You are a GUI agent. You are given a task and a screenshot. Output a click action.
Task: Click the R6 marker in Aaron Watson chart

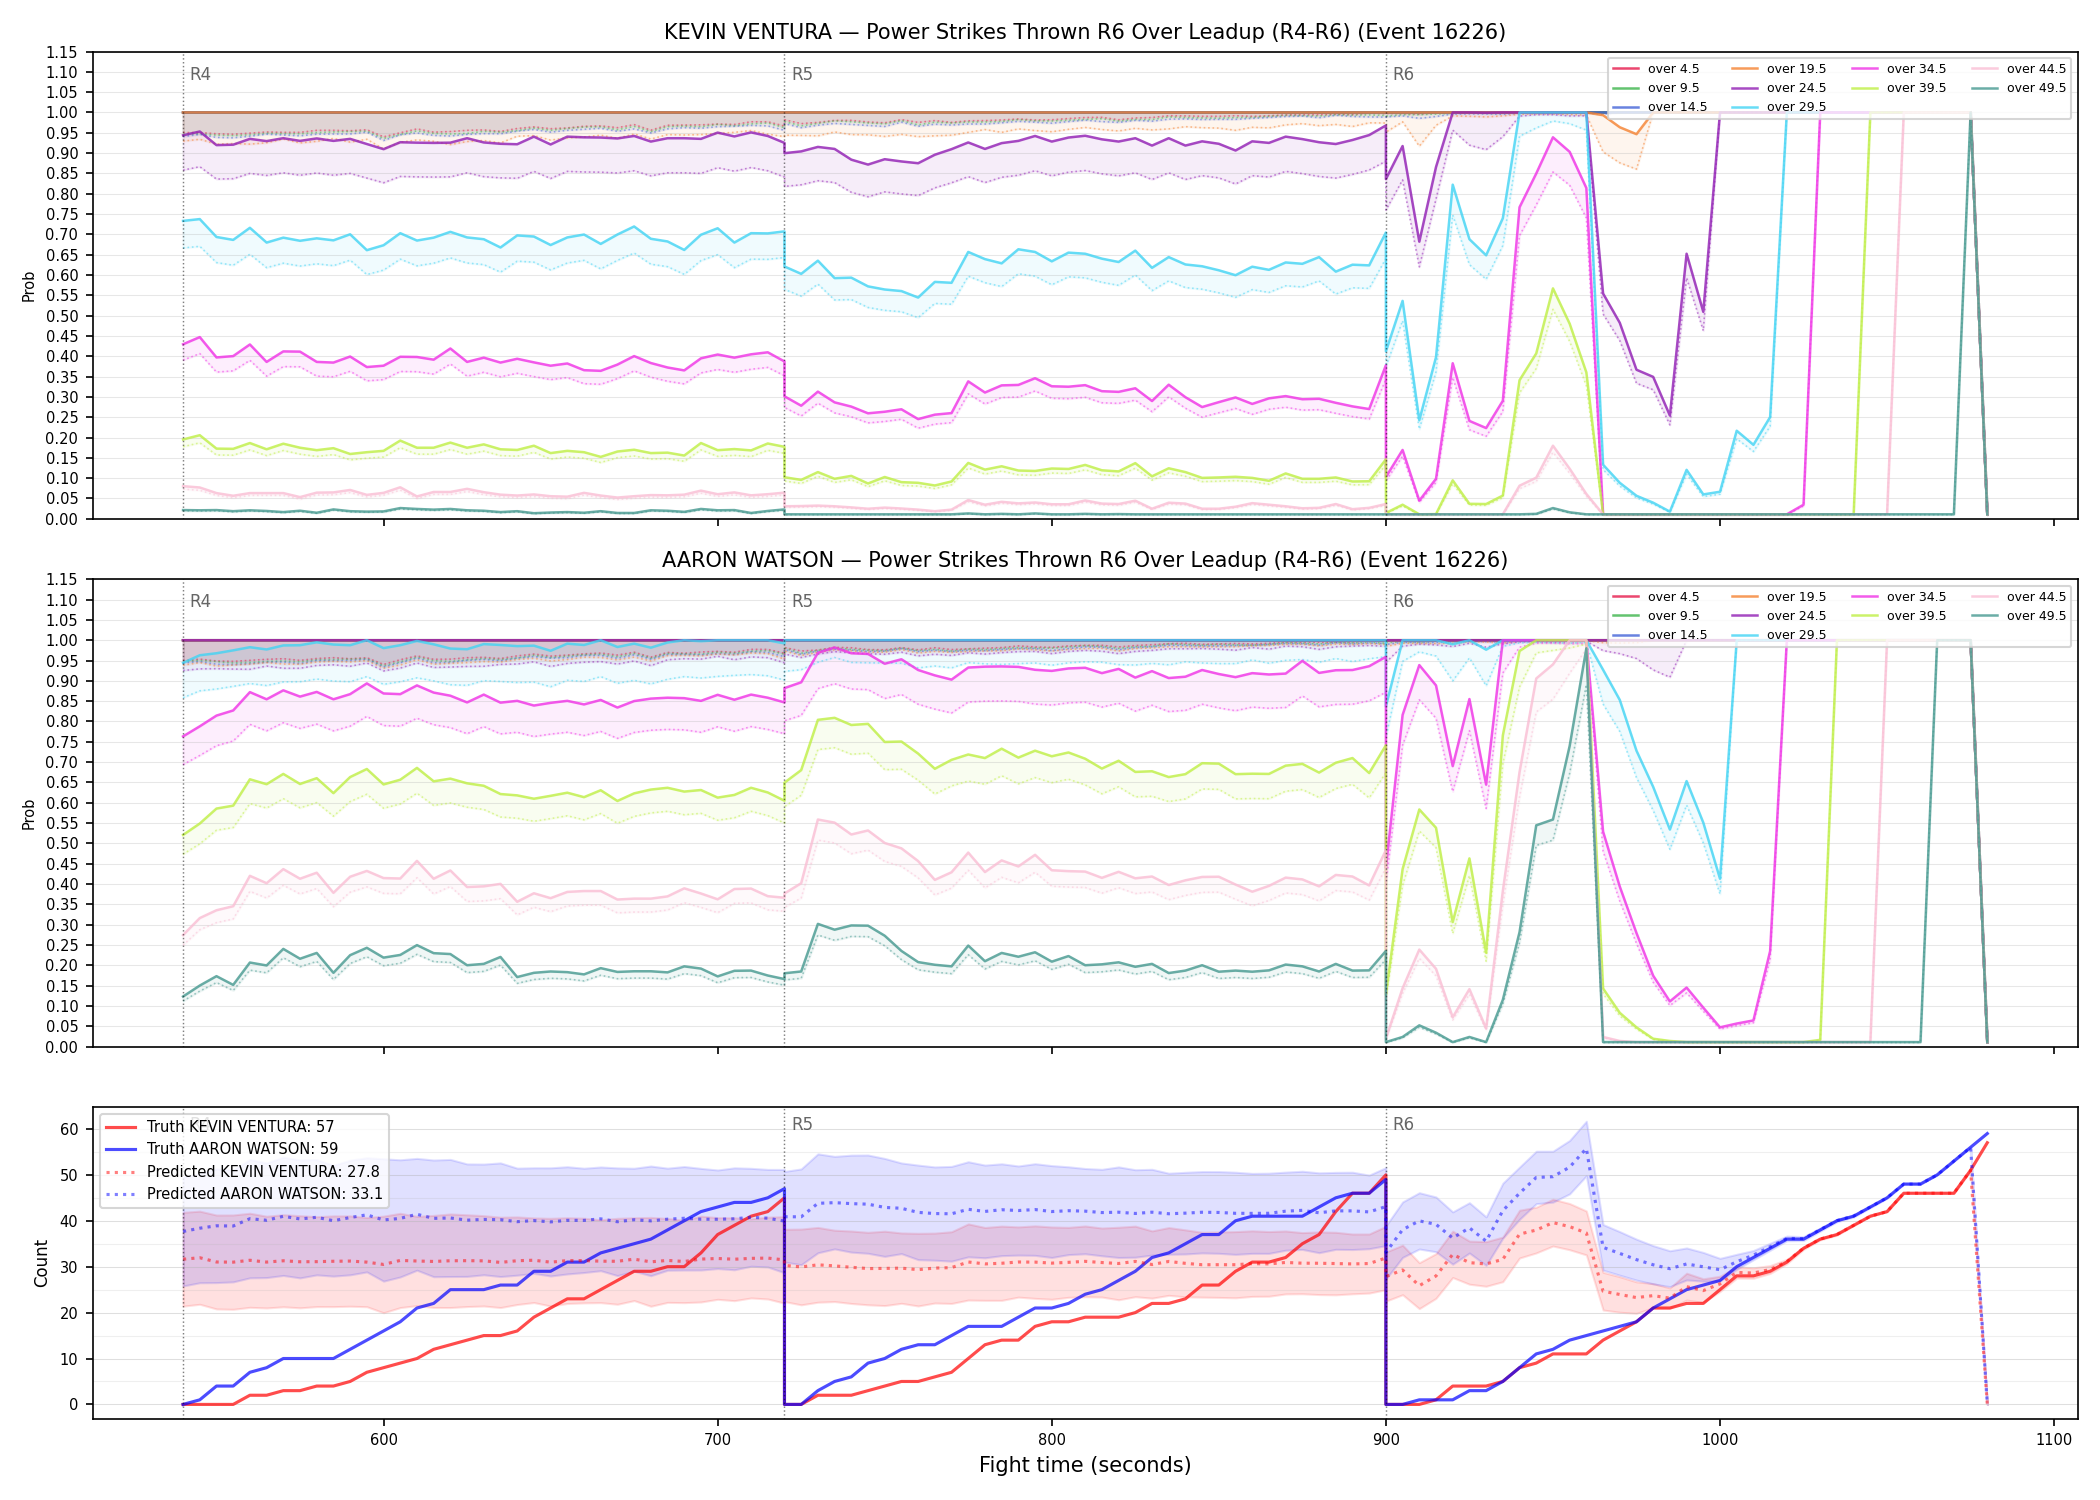(x=1403, y=601)
